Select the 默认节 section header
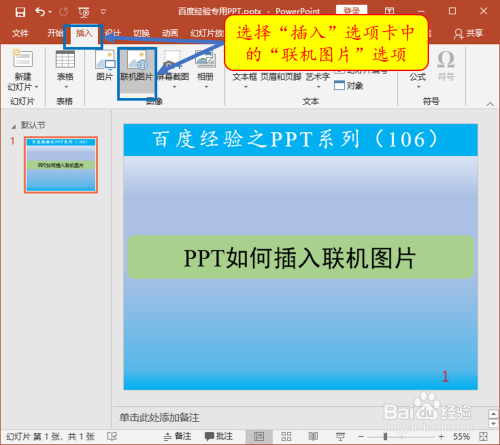Screen dimensions: 500x445 pyautogui.click(x=33, y=125)
